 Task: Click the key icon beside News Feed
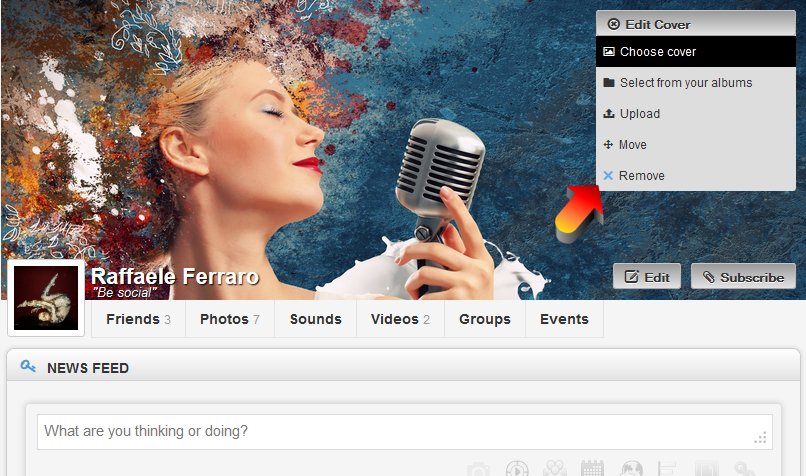28,367
